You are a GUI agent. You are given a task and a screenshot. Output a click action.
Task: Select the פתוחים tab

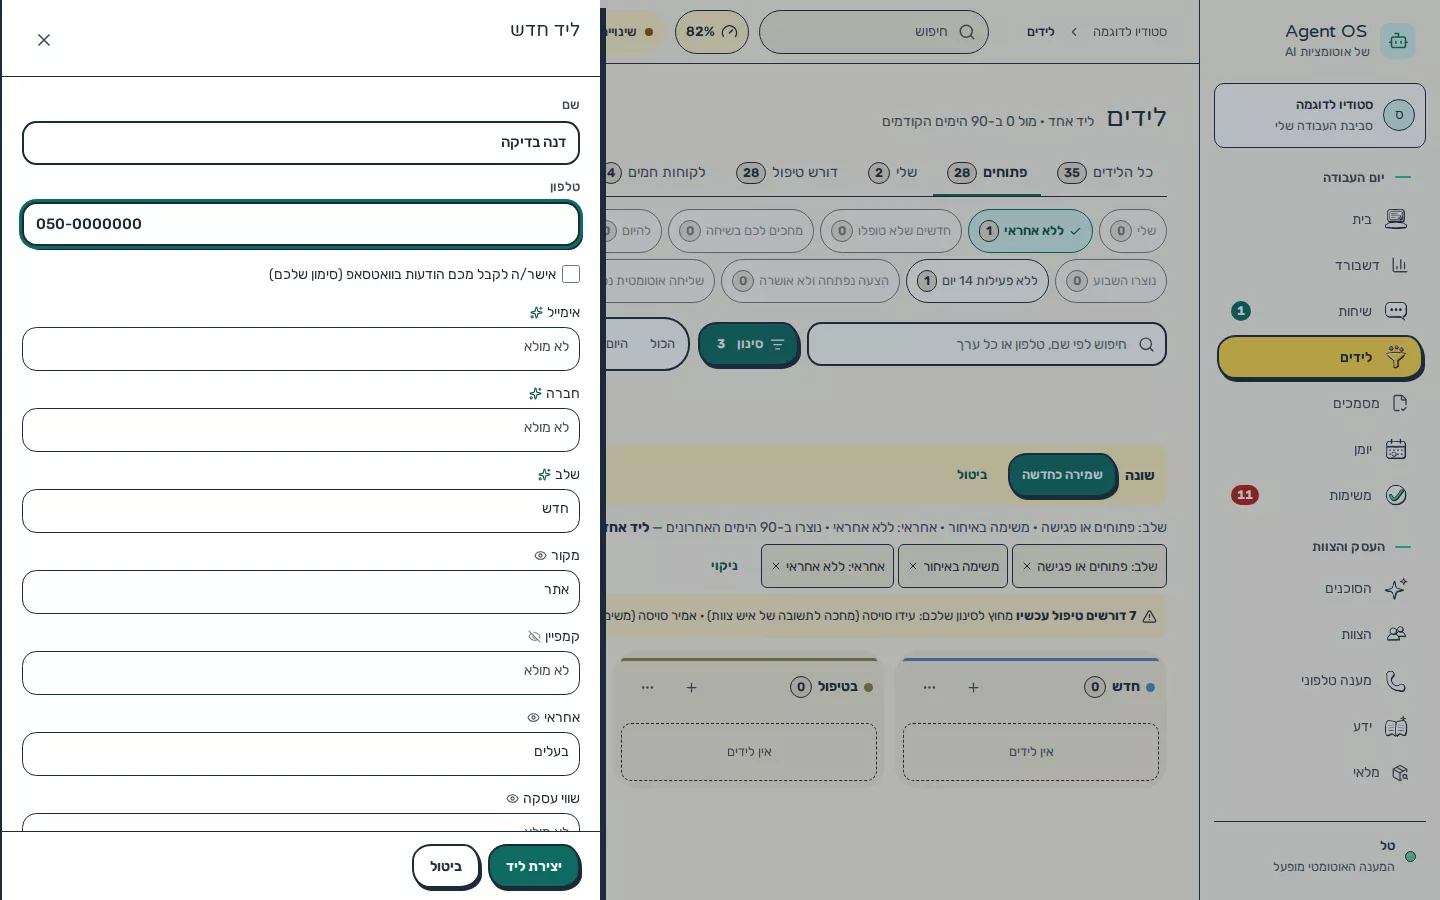(x=987, y=173)
